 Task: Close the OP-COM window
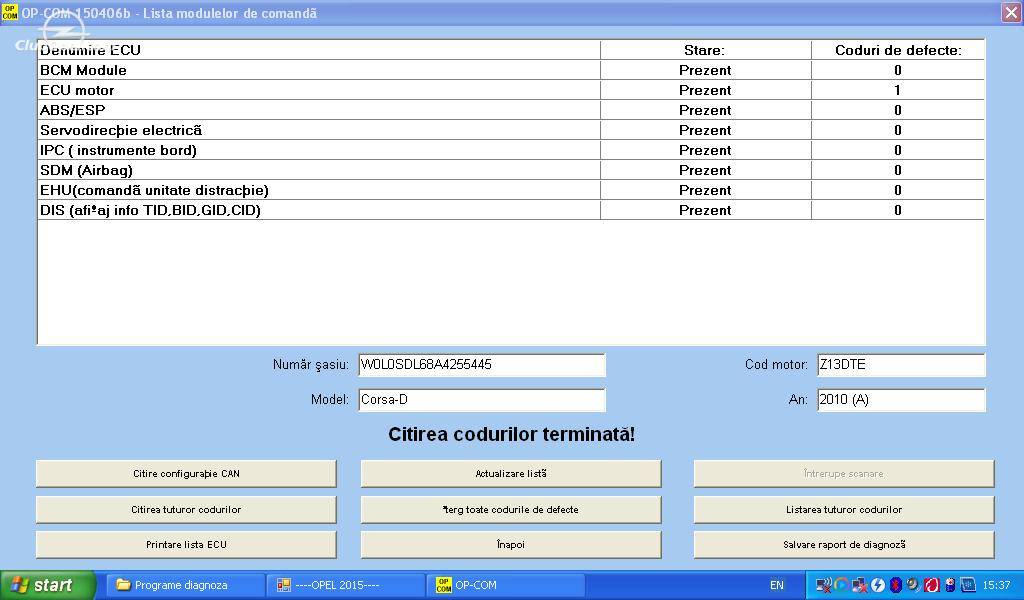1011,12
